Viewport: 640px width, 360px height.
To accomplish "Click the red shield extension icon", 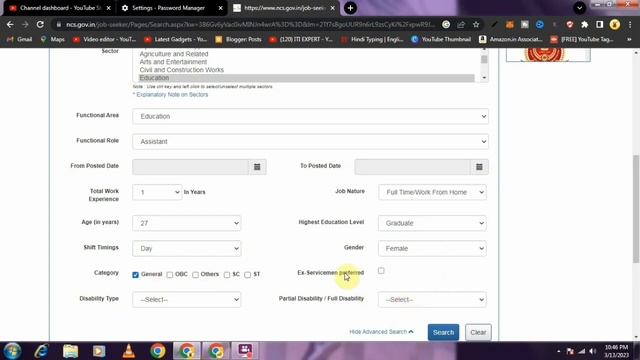I will tap(570, 24).
